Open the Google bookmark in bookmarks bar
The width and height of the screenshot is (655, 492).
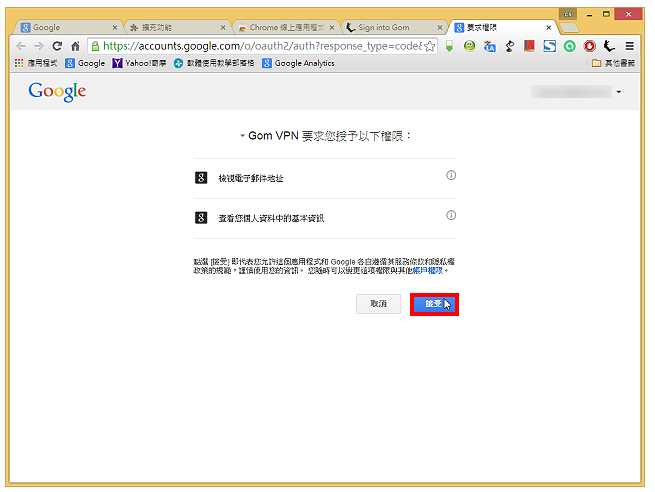click(x=85, y=63)
